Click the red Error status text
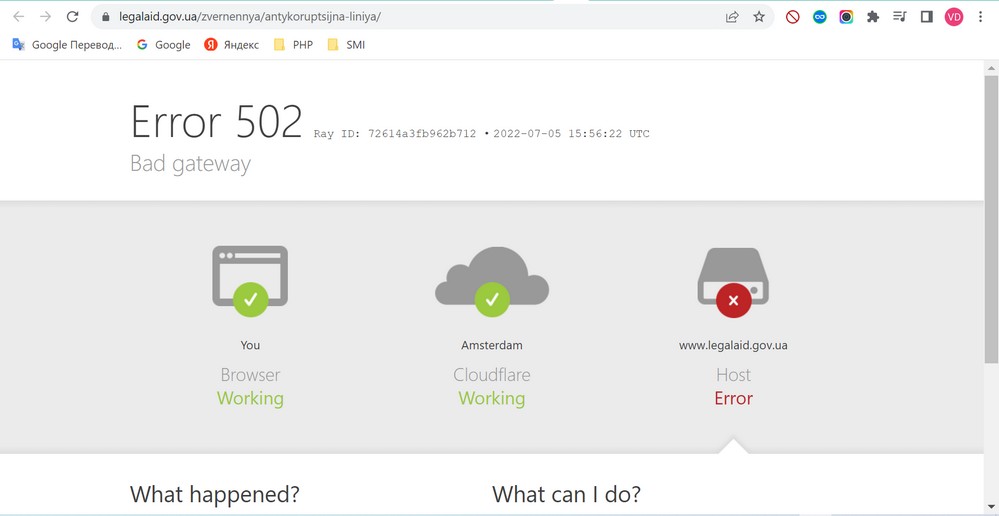 point(733,398)
